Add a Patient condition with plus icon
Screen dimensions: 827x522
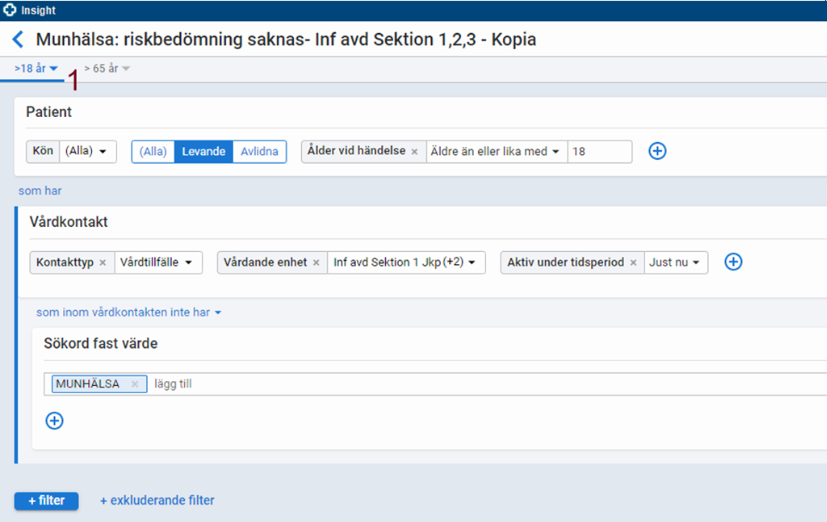(x=657, y=151)
